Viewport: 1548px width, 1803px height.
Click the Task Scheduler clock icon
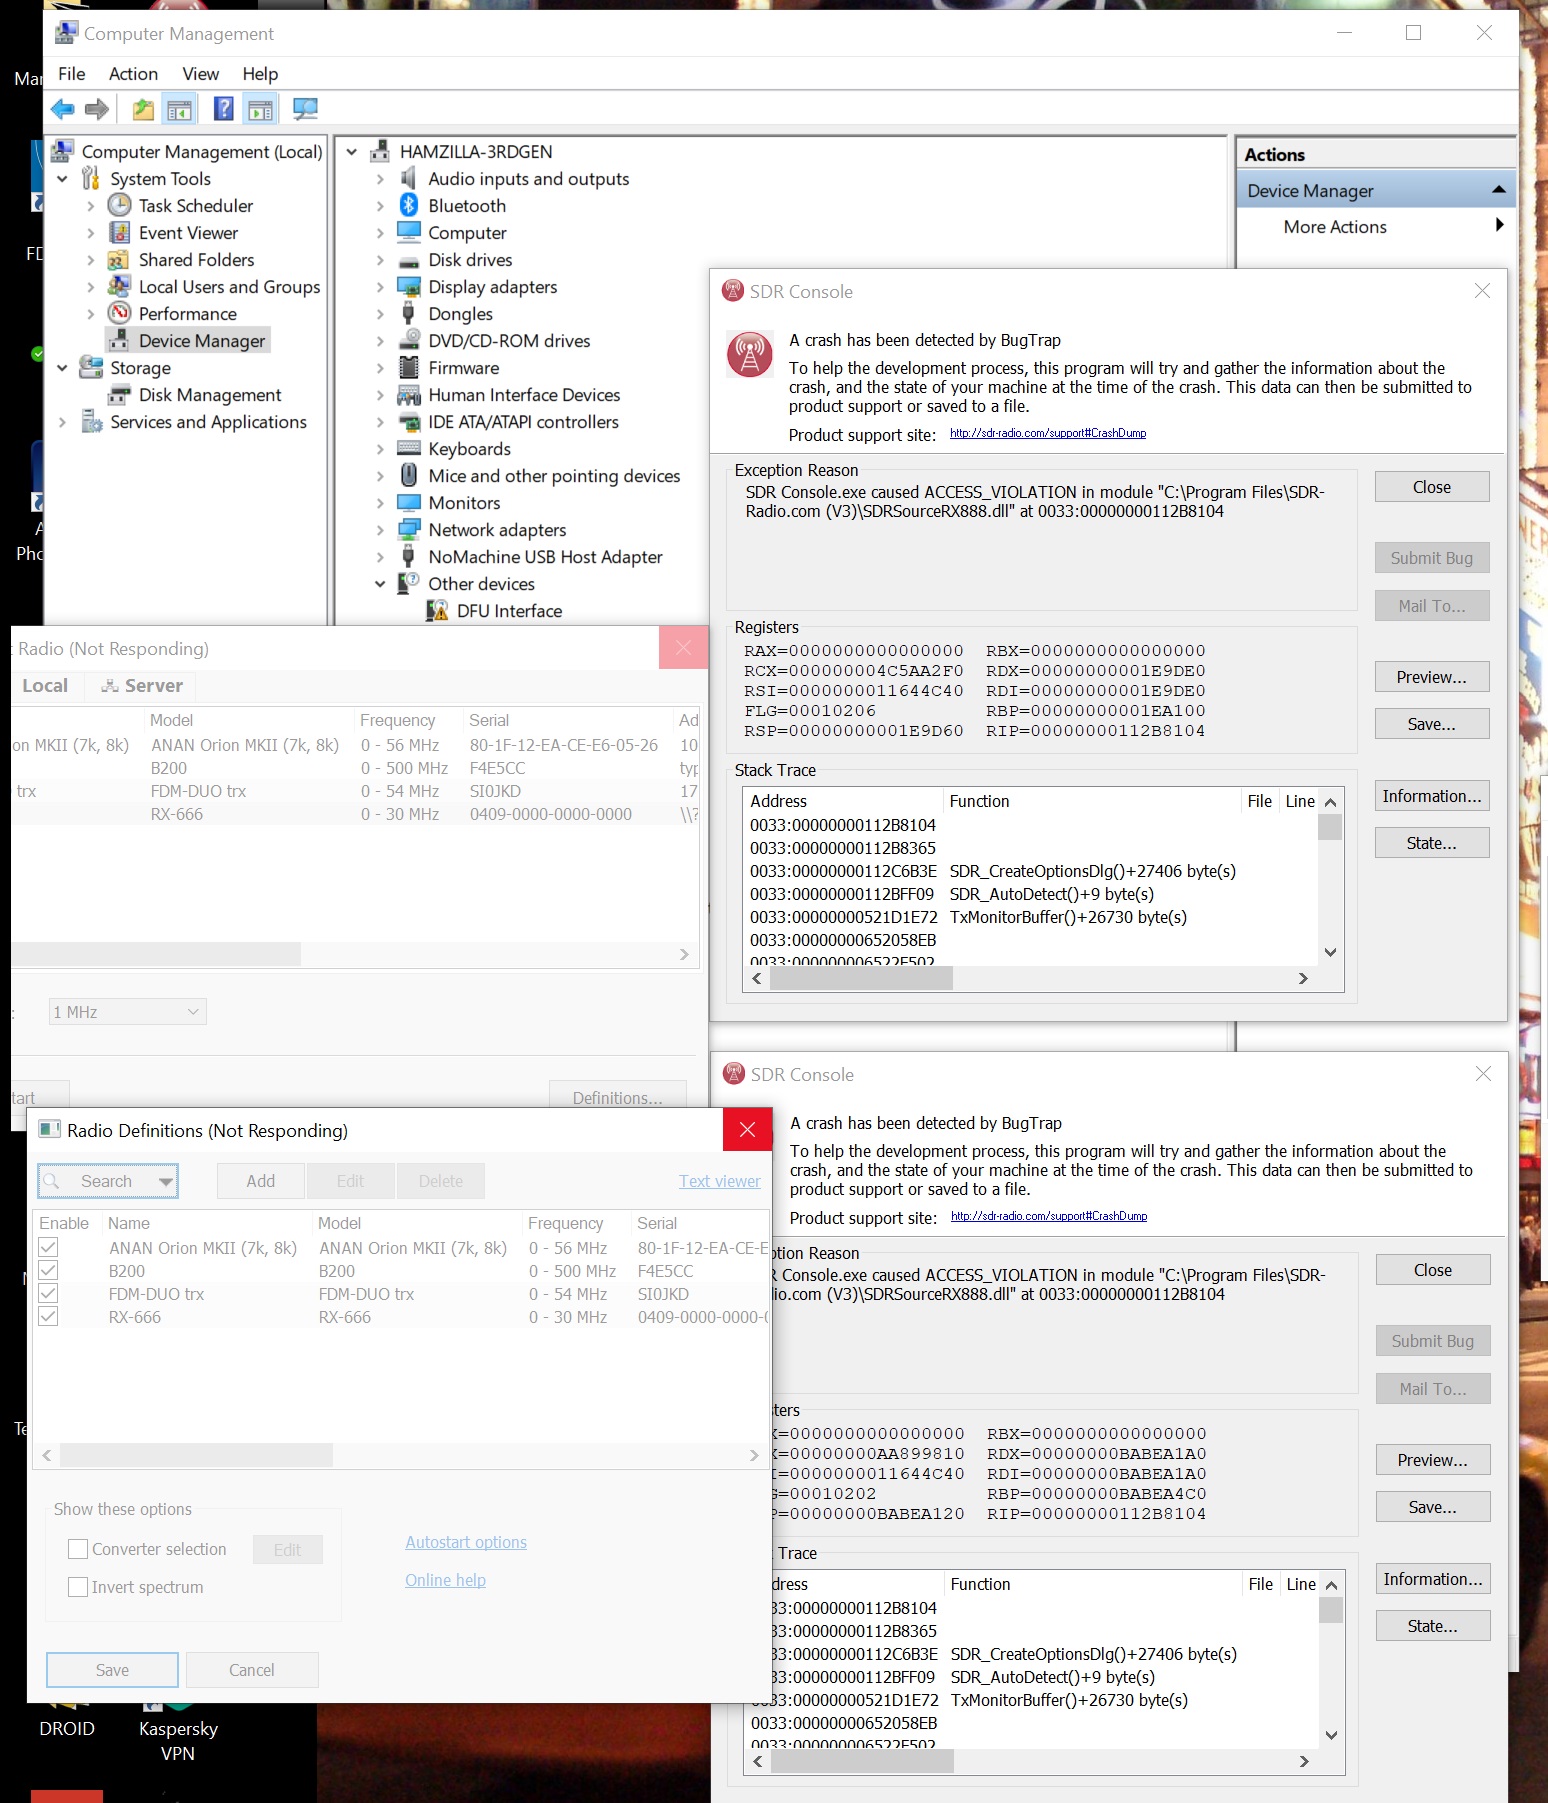point(119,206)
